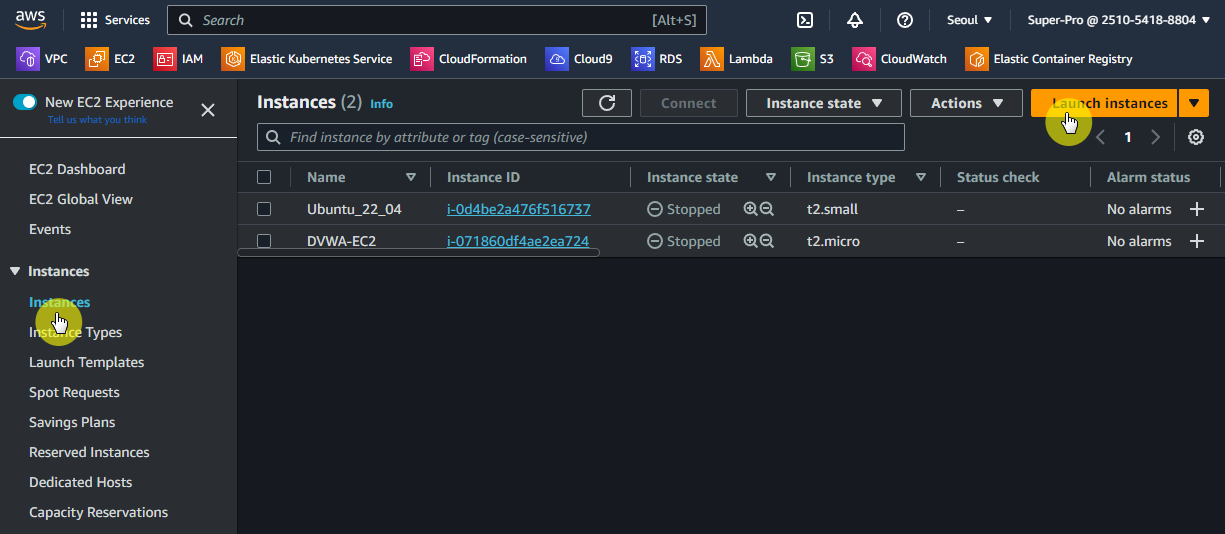Image resolution: width=1225 pixels, height=534 pixels.
Task: Go to previous page arrow
Action: tap(1101, 138)
